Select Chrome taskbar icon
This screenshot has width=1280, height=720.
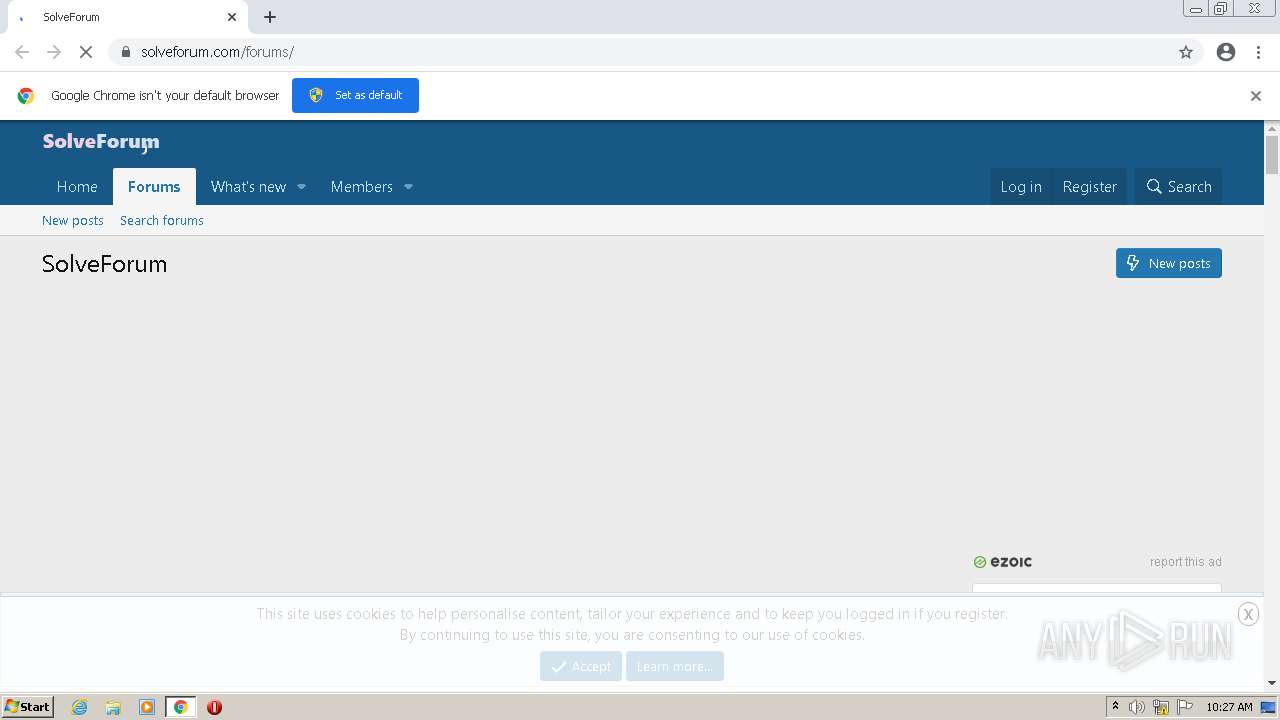(181, 707)
